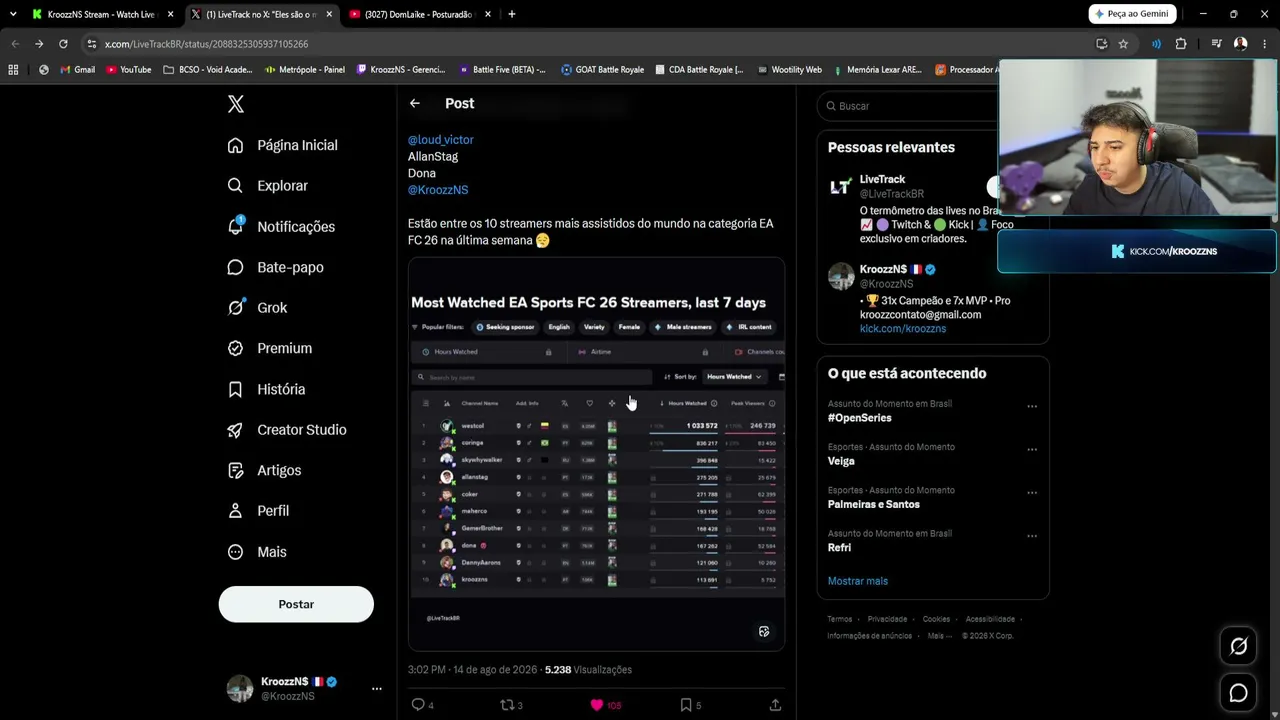Click the browser address bar

tap(590, 44)
